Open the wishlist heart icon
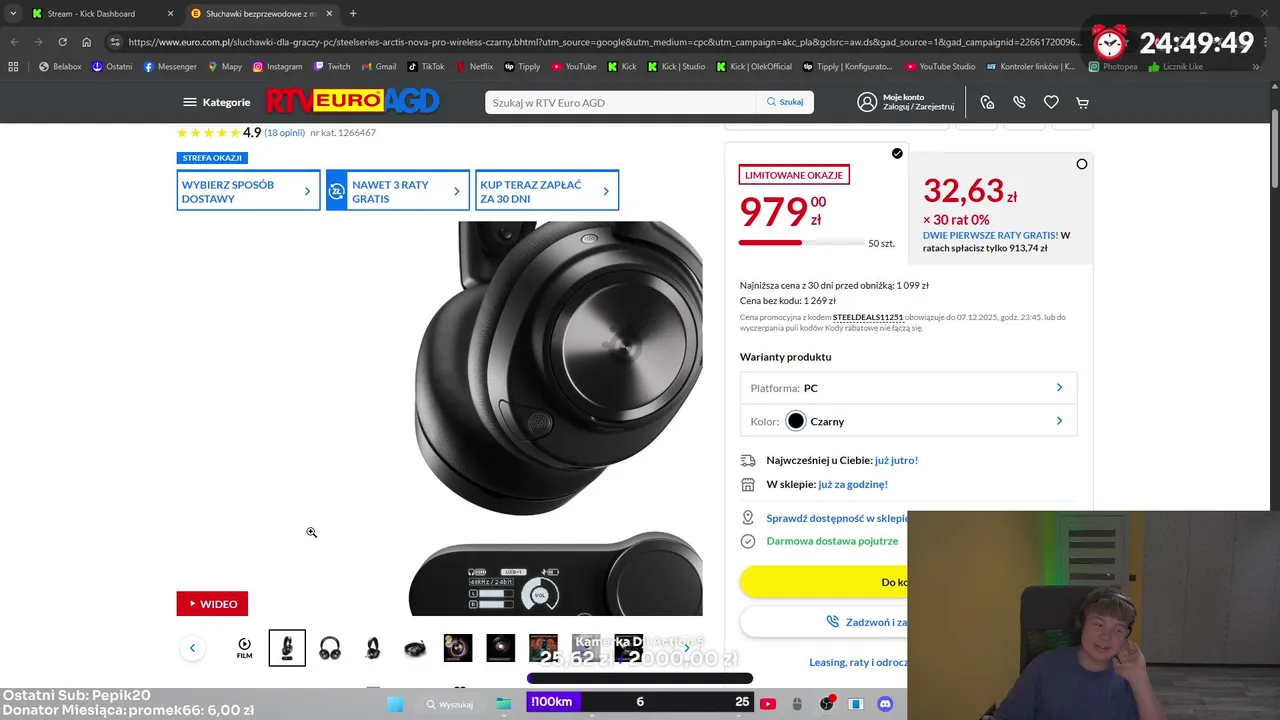Screen dimensions: 1280x720 point(1051,102)
